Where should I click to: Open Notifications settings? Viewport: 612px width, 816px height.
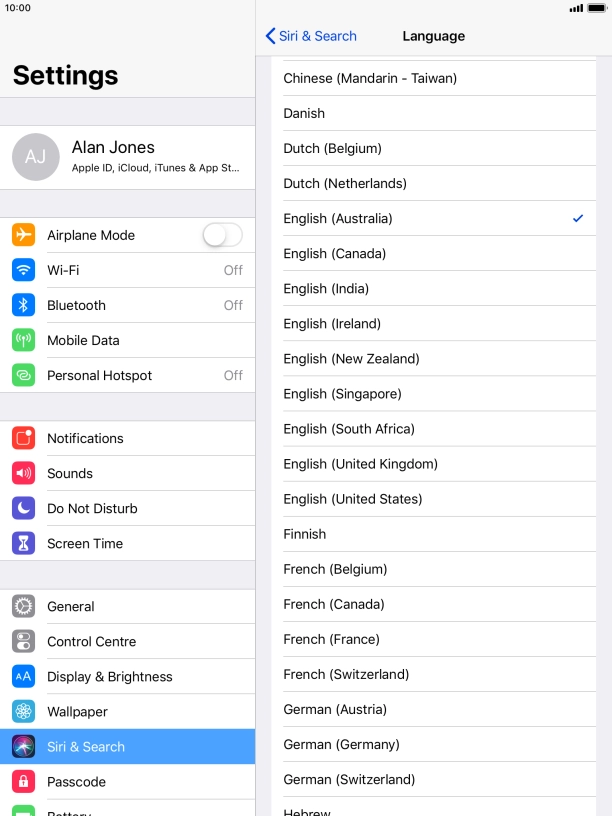coord(128,438)
